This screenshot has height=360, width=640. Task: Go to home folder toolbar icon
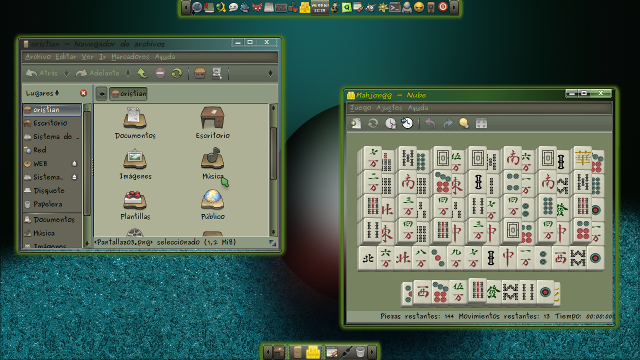tap(200, 73)
